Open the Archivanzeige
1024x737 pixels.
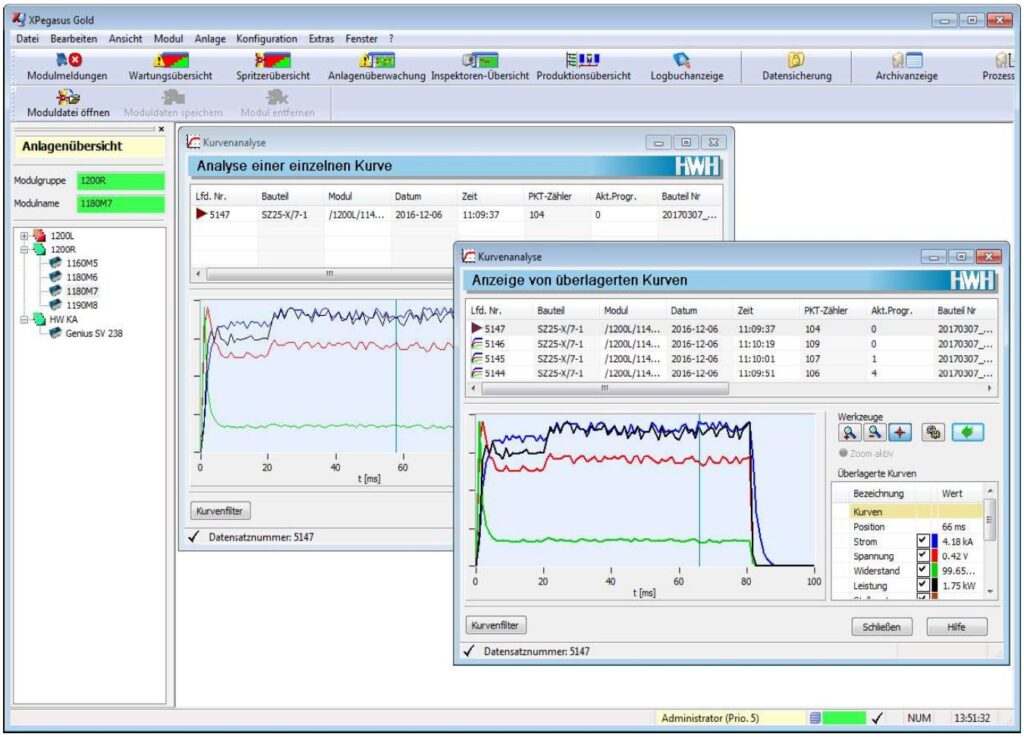pos(906,61)
